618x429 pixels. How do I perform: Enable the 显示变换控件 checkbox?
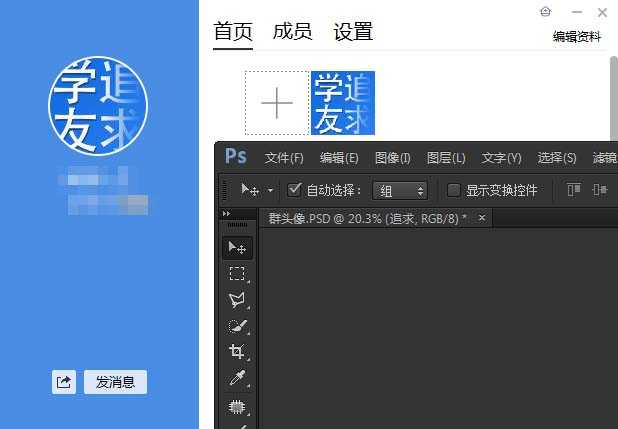[x=453, y=190]
